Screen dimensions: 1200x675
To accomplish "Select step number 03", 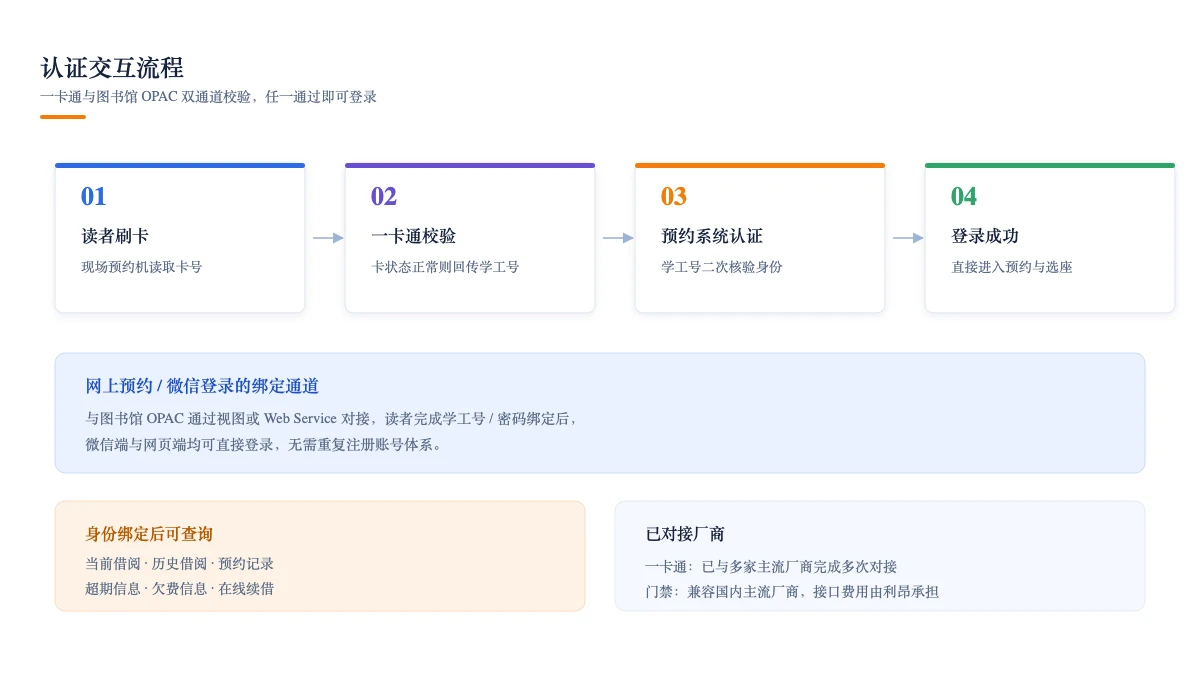I will tap(674, 196).
